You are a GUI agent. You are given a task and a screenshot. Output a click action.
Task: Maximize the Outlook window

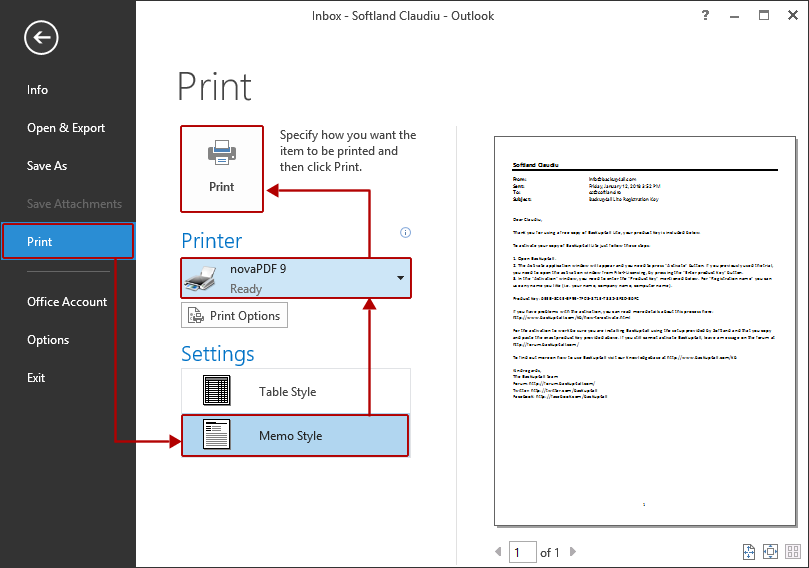point(764,15)
